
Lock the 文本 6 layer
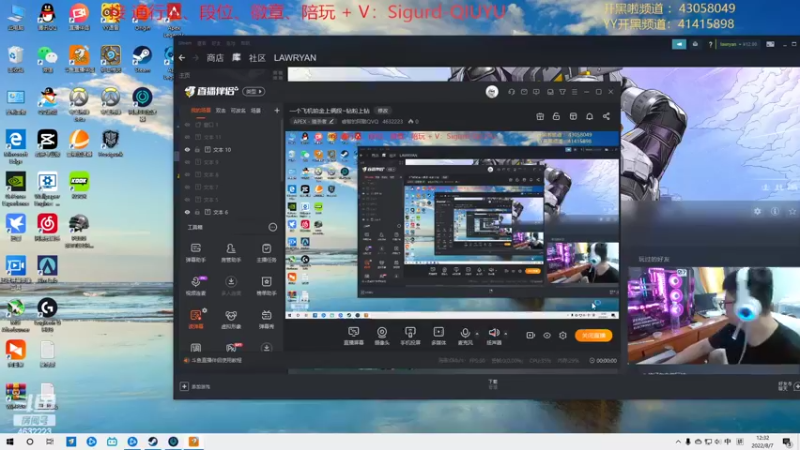coord(197,212)
